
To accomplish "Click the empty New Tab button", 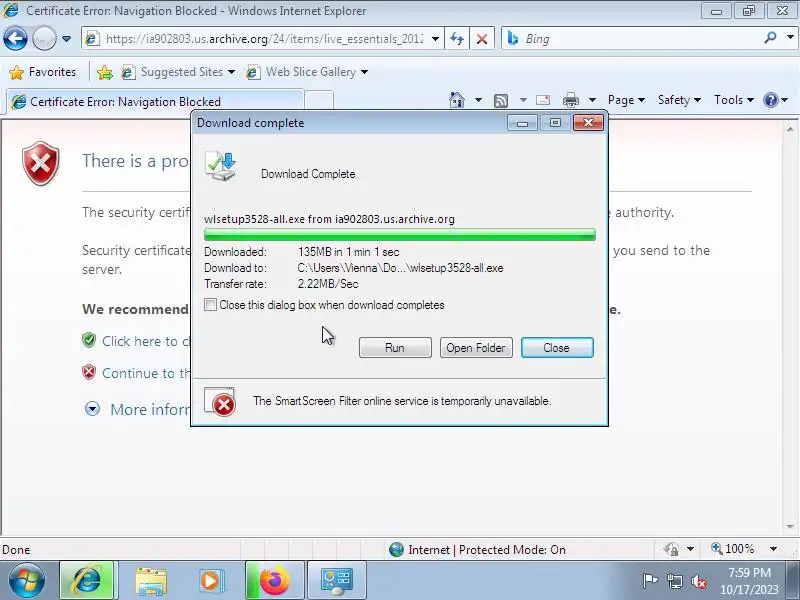I will click(x=319, y=101).
